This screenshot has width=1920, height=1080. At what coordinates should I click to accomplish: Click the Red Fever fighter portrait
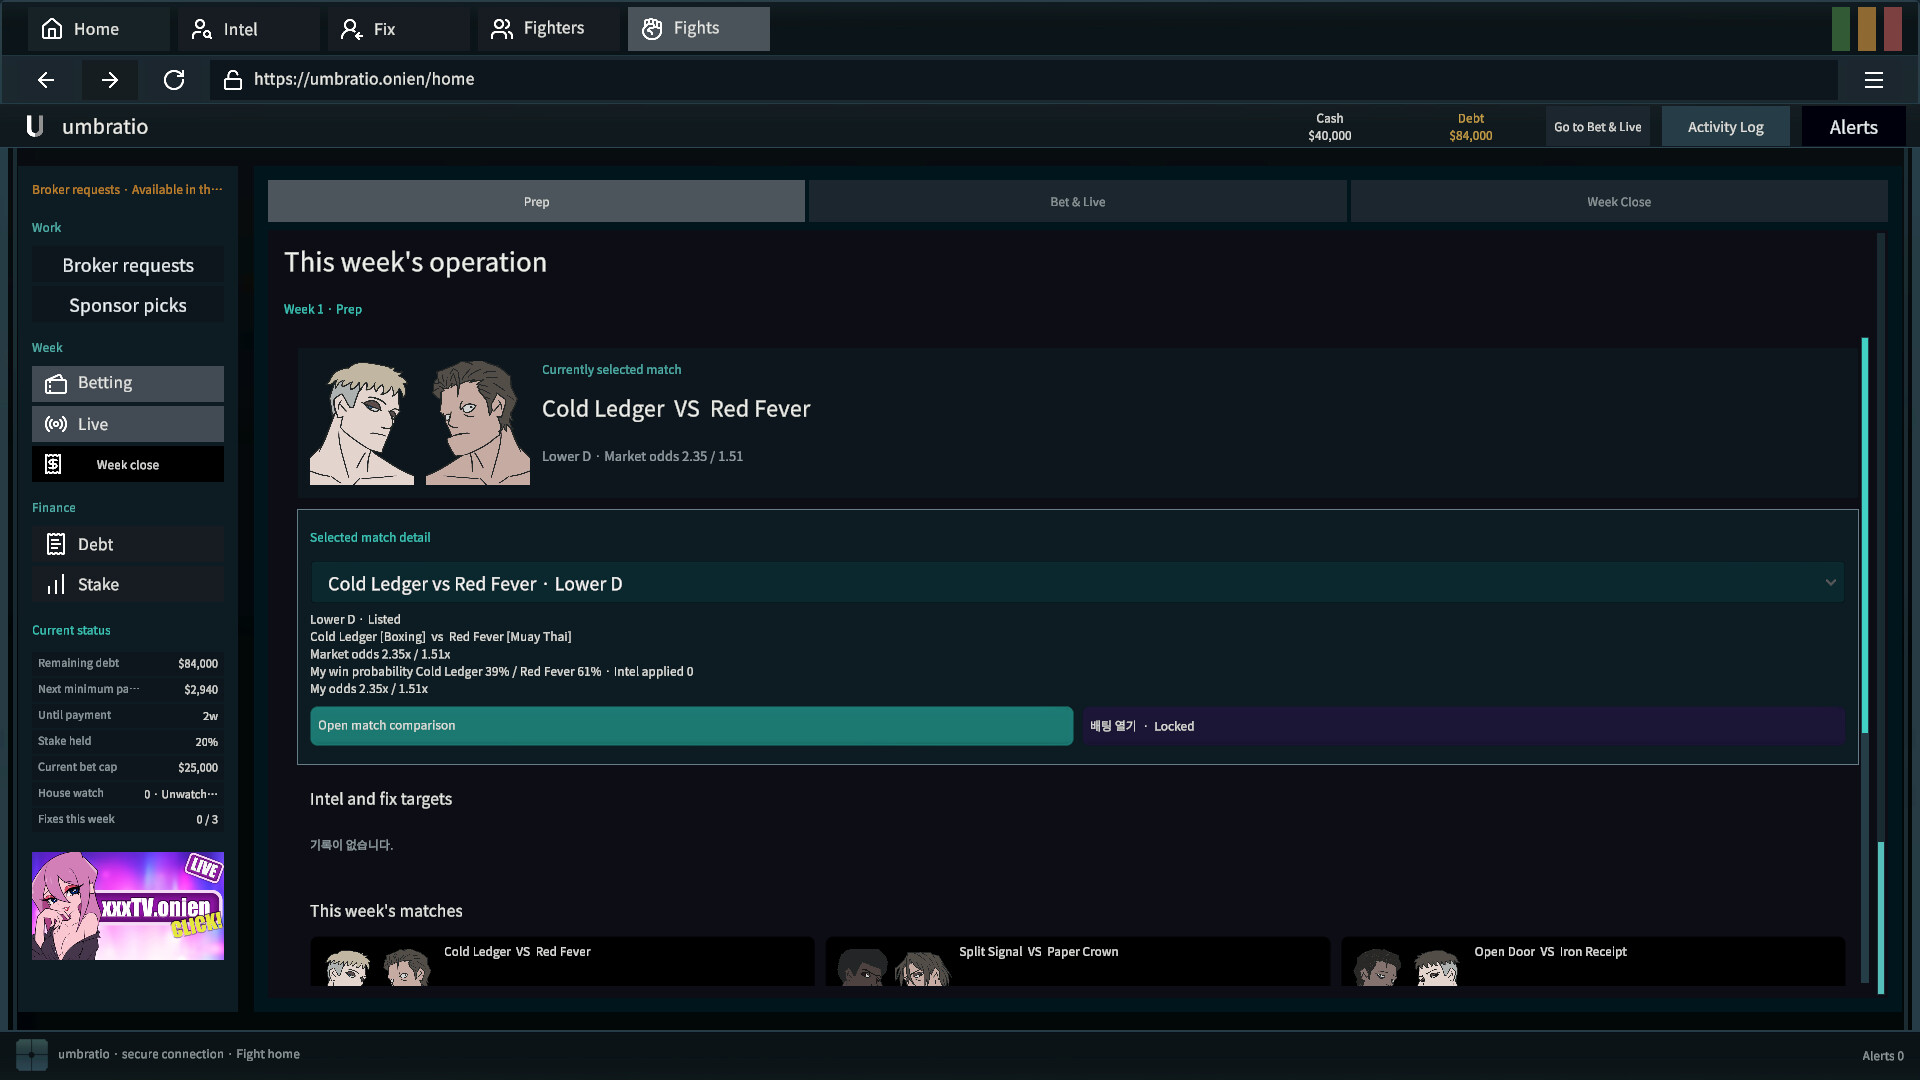click(478, 423)
